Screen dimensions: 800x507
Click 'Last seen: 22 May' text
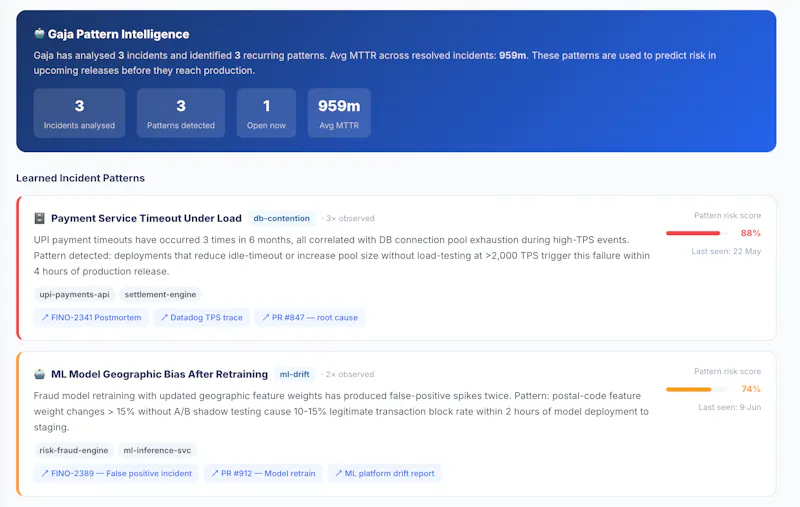pyautogui.click(x=726, y=251)
